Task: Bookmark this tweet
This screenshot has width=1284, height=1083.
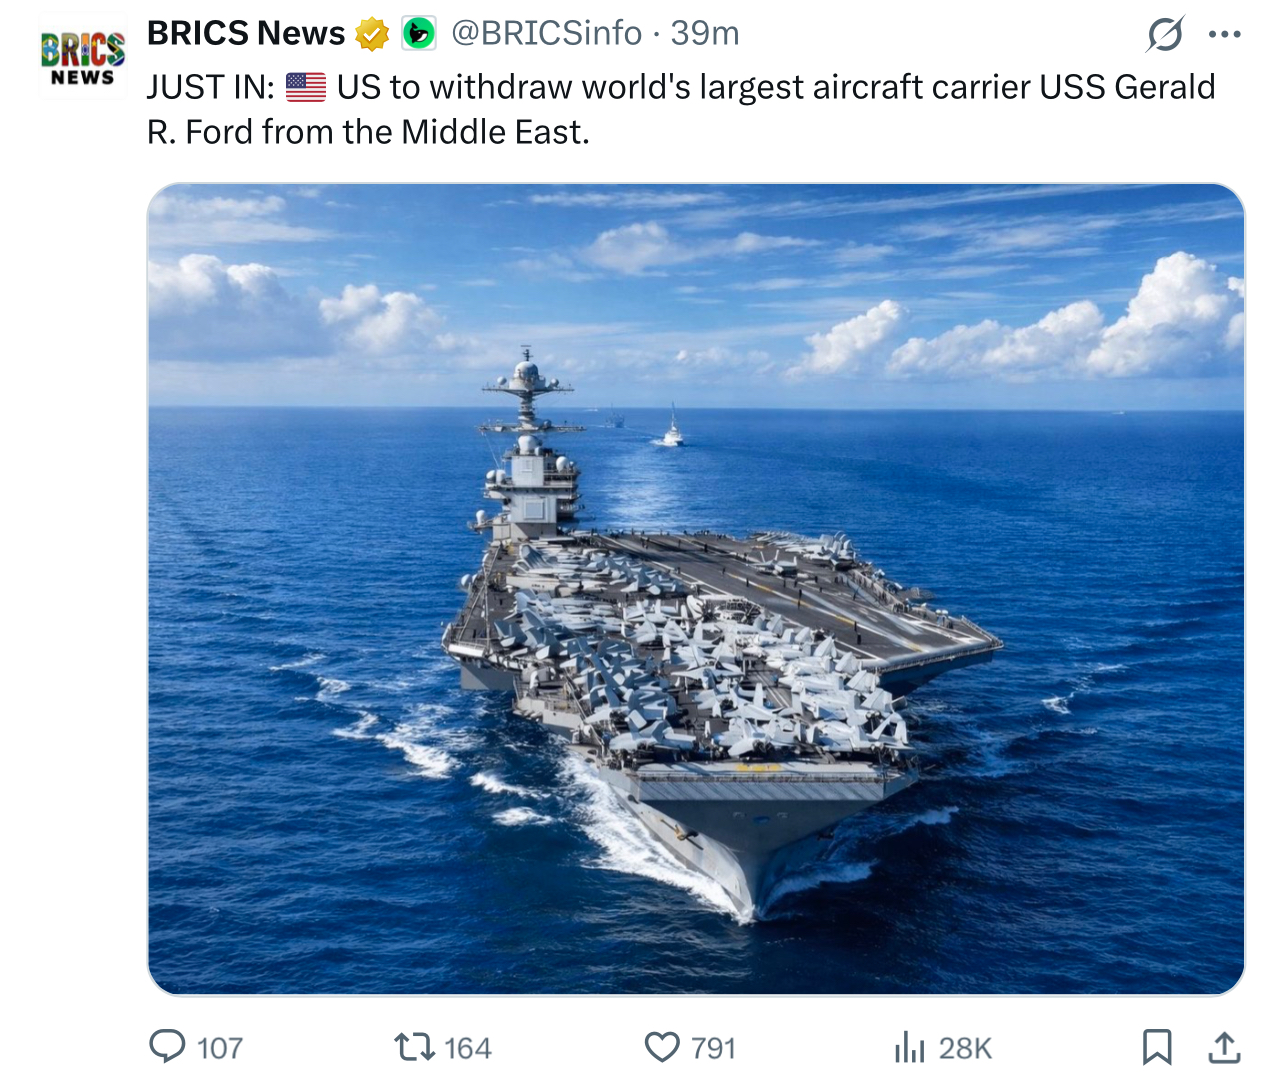Action: [1157, 1047]
